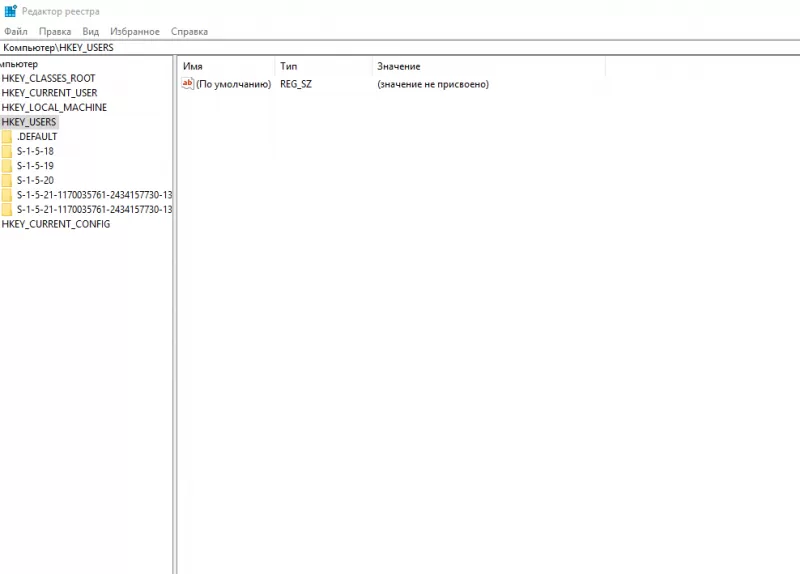Select the HKEY_LOCAL_MACHINE key
The height and width of the screenshot is (574, 800).
(x=54, y=107)
